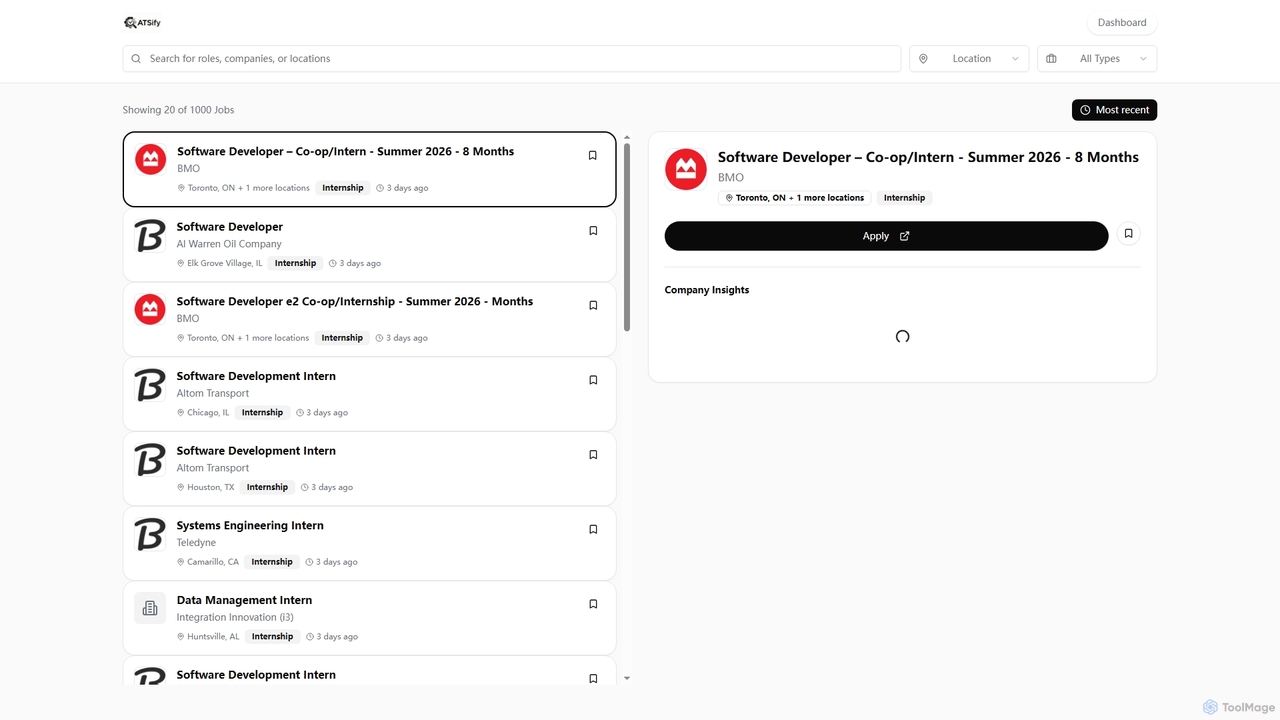Open the Dashboard page
Image resolution: width=1280 pixels, height=720 pixels.
coord(1122,22)
